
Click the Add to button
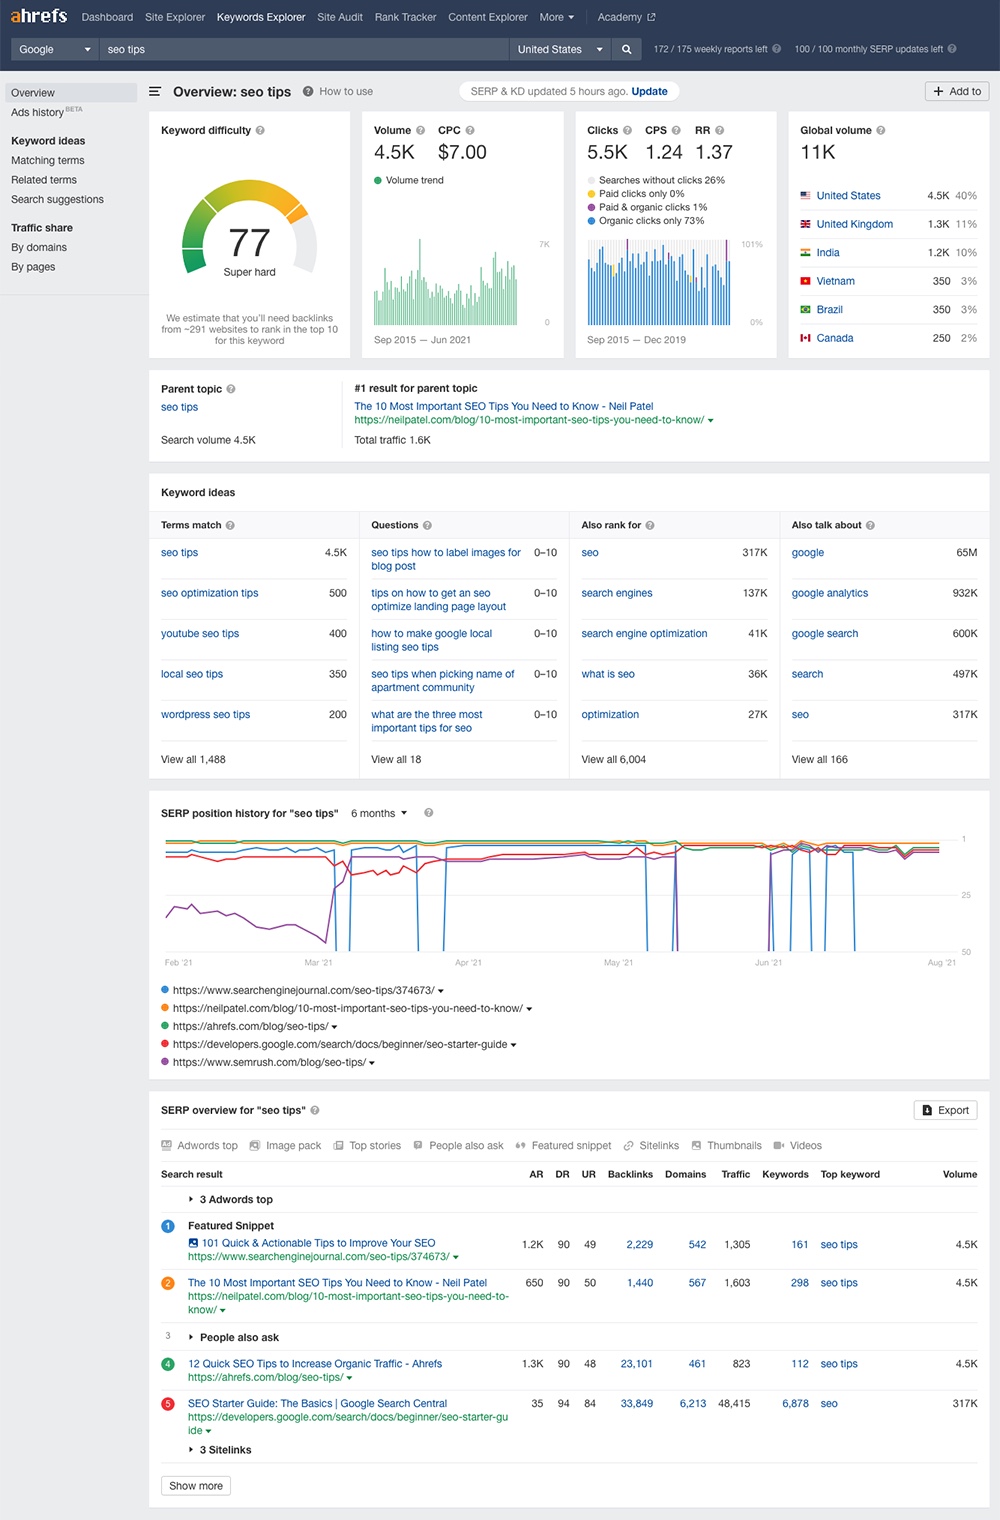click(957, 91)
